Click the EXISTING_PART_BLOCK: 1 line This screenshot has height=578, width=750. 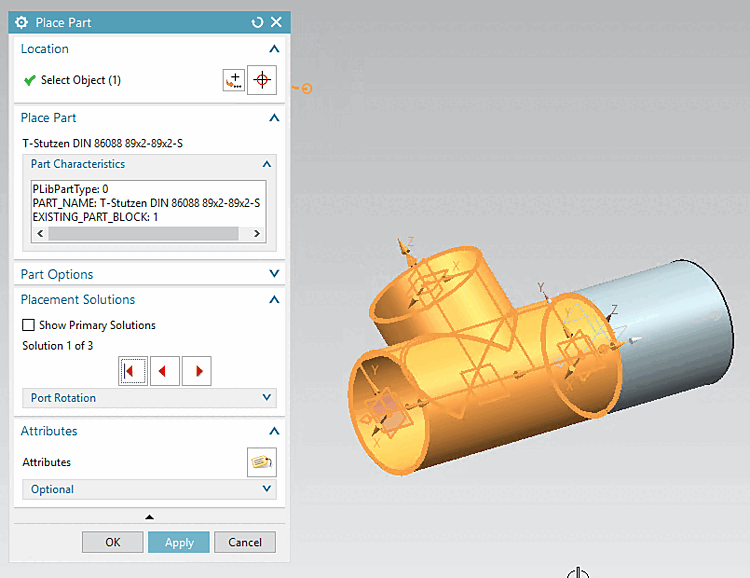tap(95, 217)
